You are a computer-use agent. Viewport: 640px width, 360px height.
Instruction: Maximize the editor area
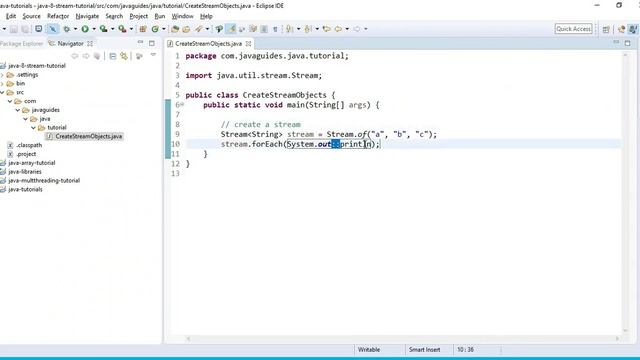point(627,43)
